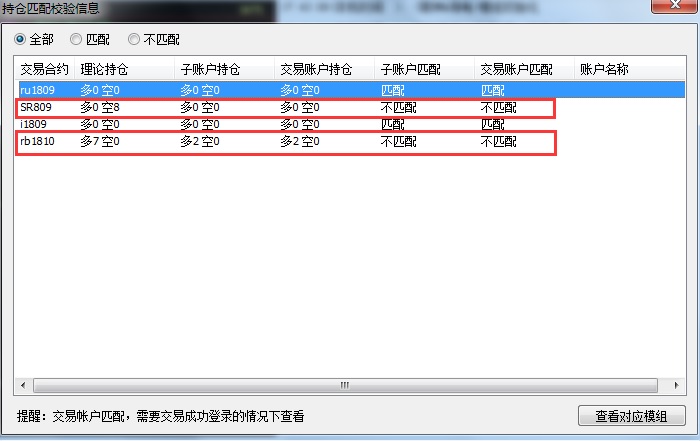Click 多0 空0 theoretical position of ru1809

point(100,90)
